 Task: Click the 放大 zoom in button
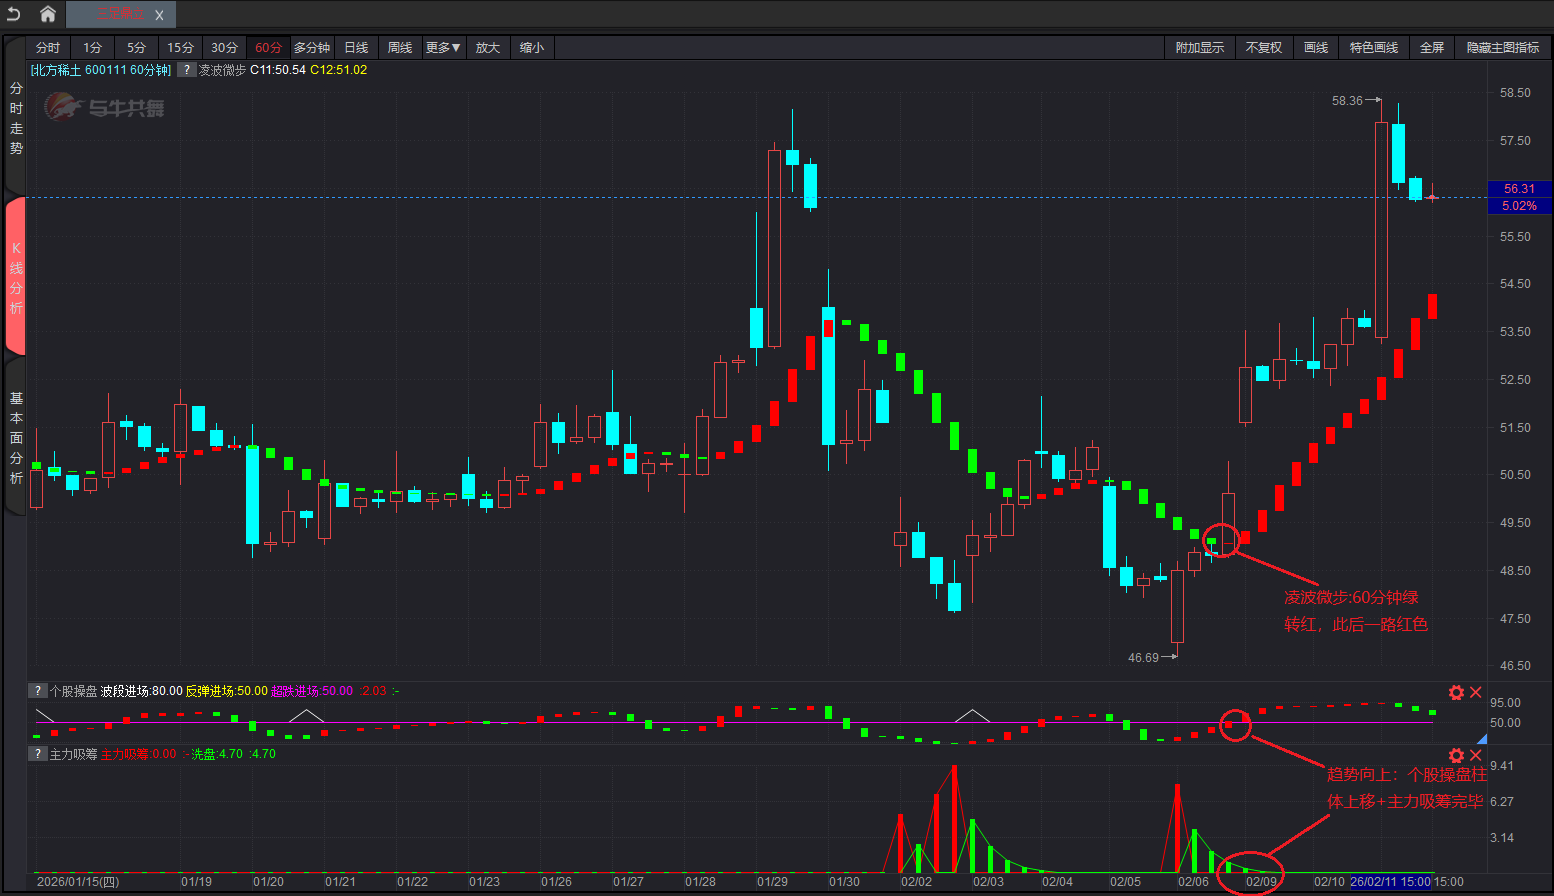click(487, 48)
